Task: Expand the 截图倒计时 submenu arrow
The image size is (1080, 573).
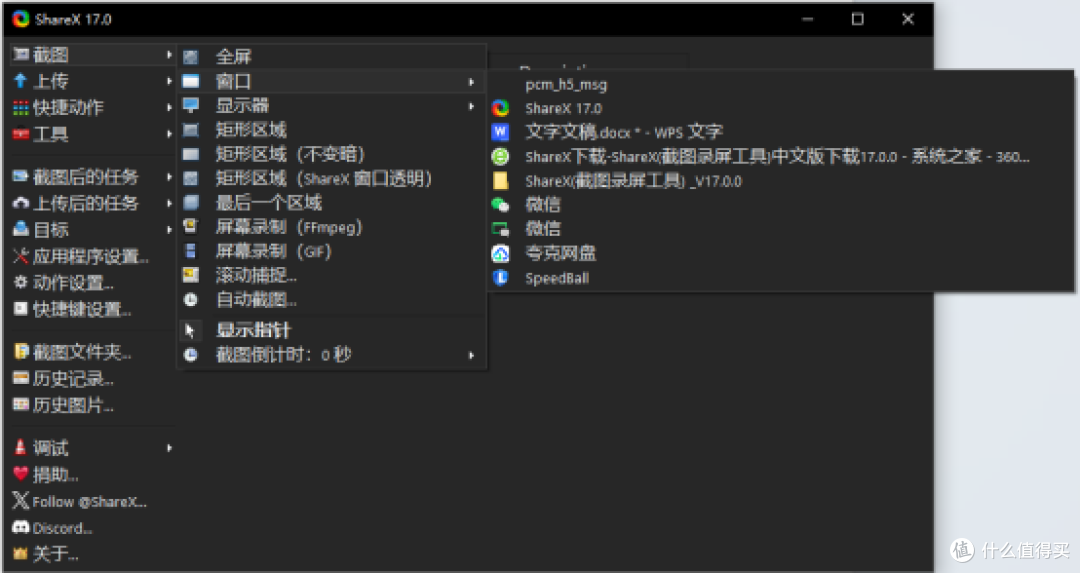Action: 472,355
